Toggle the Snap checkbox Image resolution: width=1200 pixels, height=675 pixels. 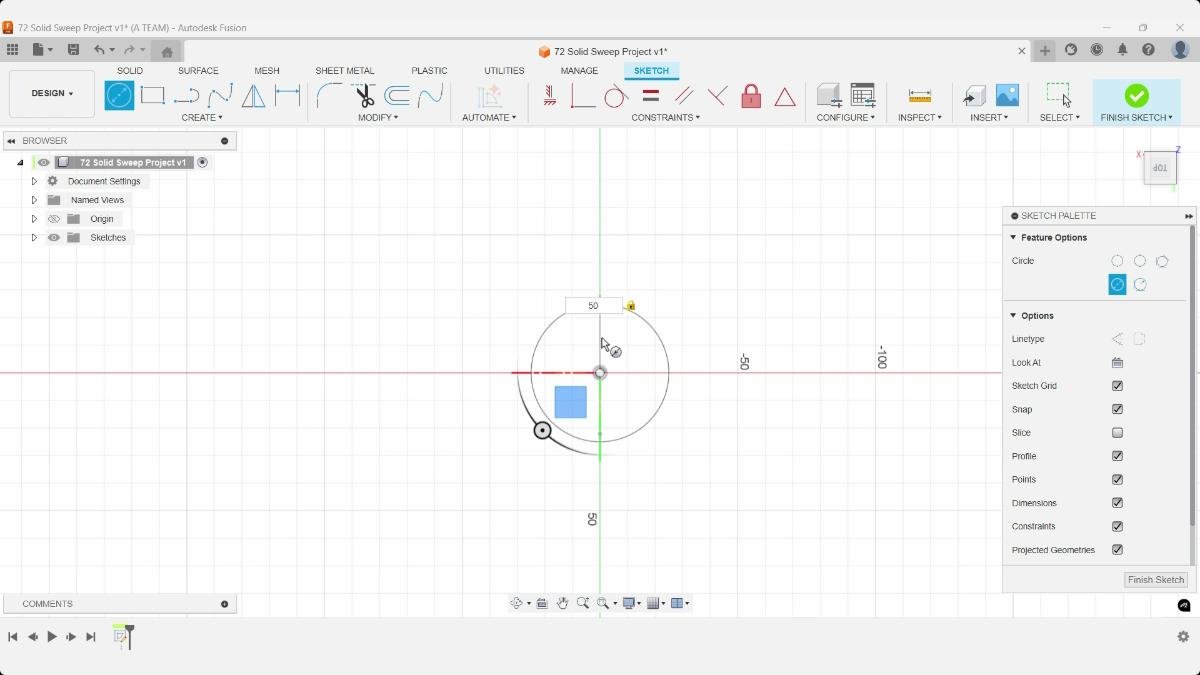tap(1117, 409)
